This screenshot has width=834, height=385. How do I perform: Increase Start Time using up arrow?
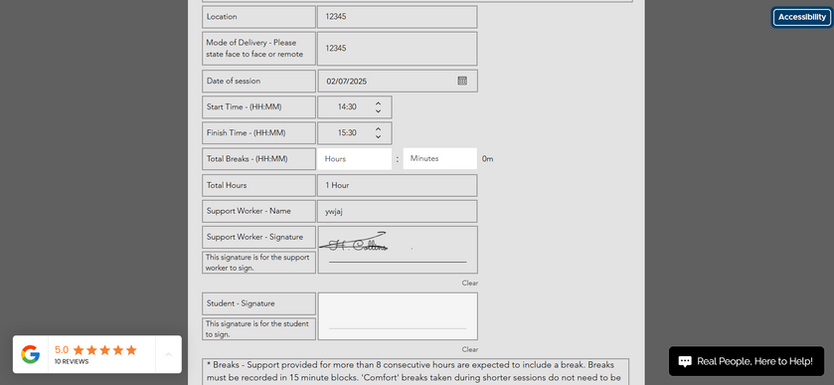(378, 103)
